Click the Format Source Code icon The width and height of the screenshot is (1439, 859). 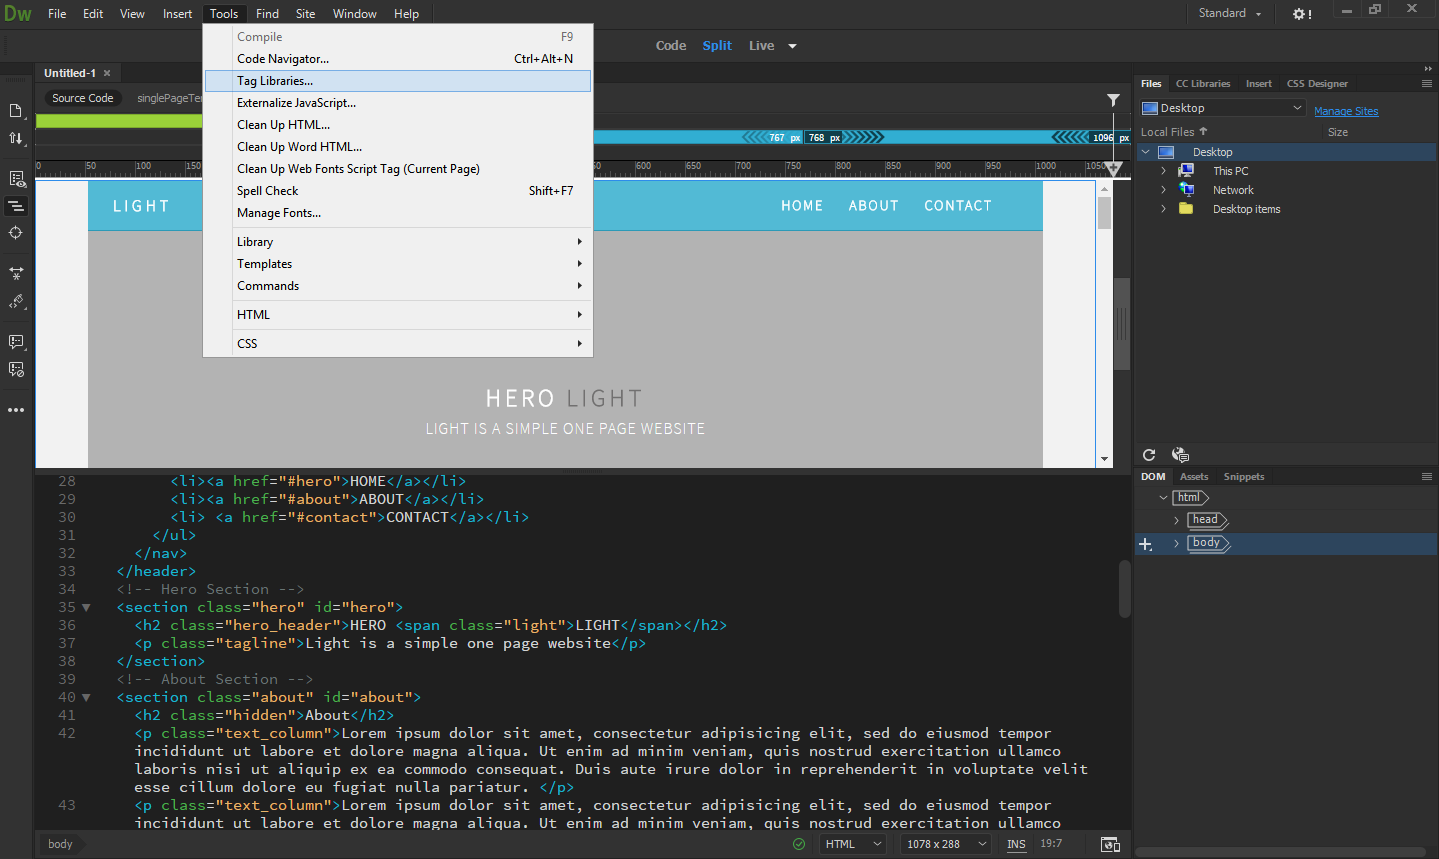point(16,301)
